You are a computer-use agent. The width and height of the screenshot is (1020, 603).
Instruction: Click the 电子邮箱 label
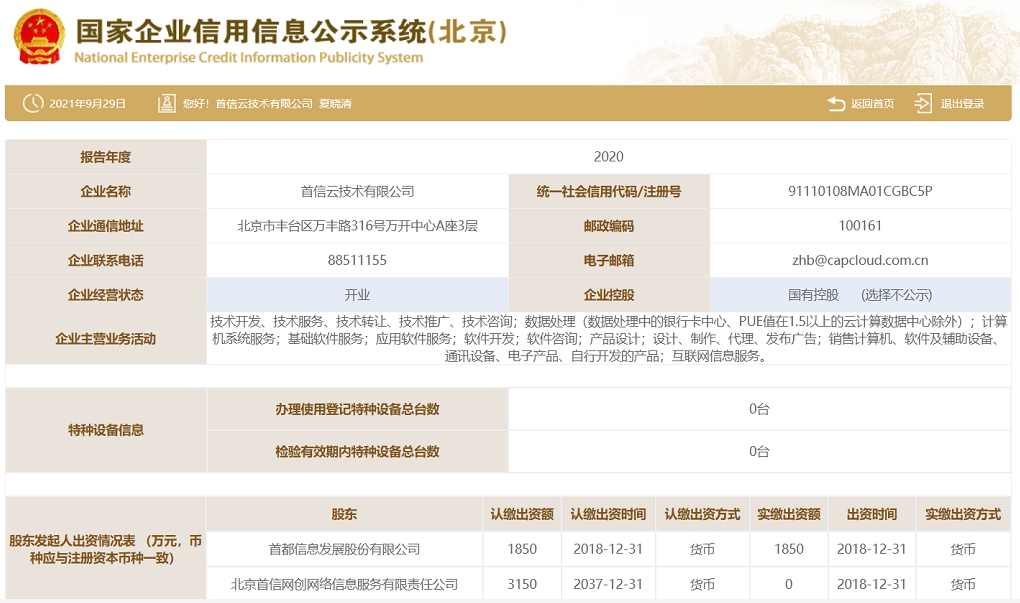pyautogui.click(x=609, y=260)
